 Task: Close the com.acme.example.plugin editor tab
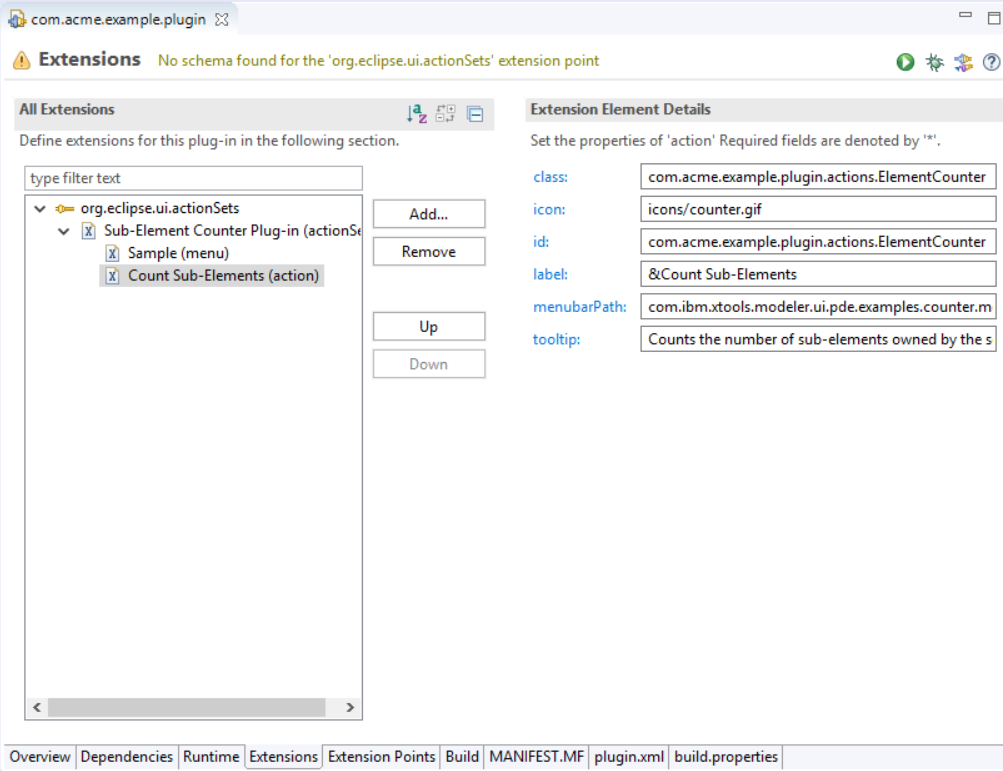coord(222,20)
